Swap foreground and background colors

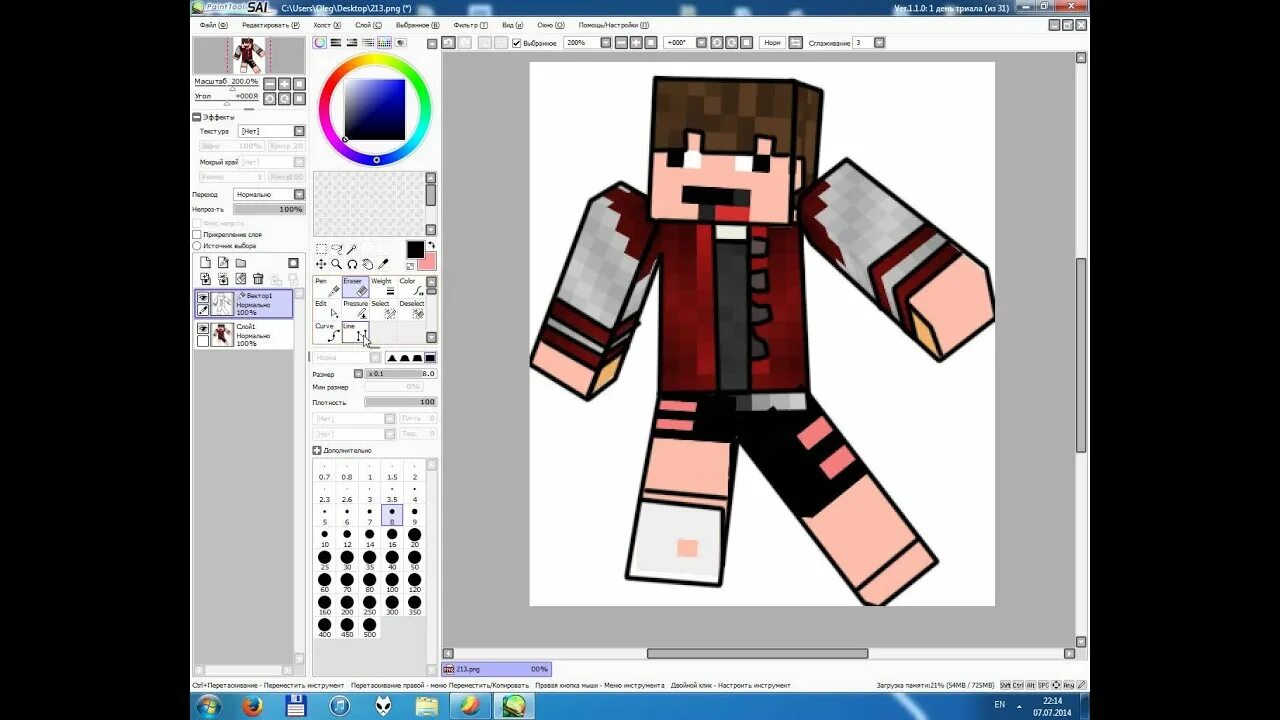pyautogui.click(x=432, y=245)
